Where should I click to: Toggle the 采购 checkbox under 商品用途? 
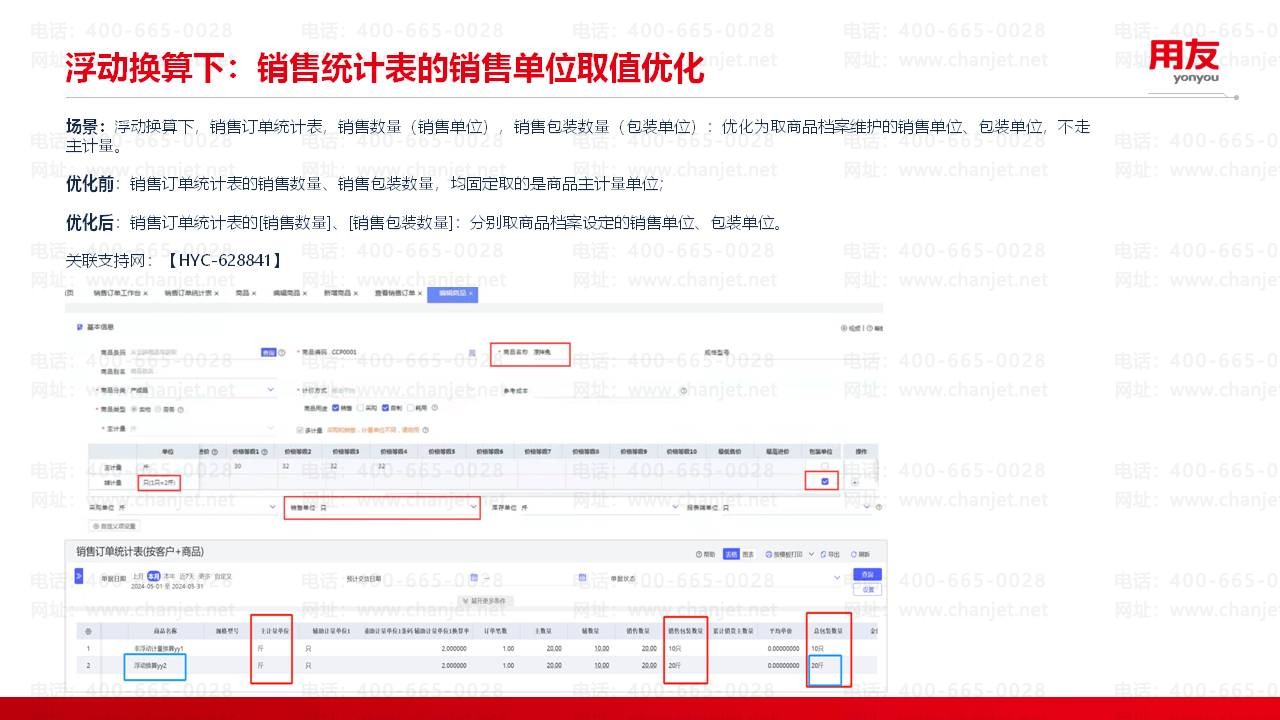point(360,408)
